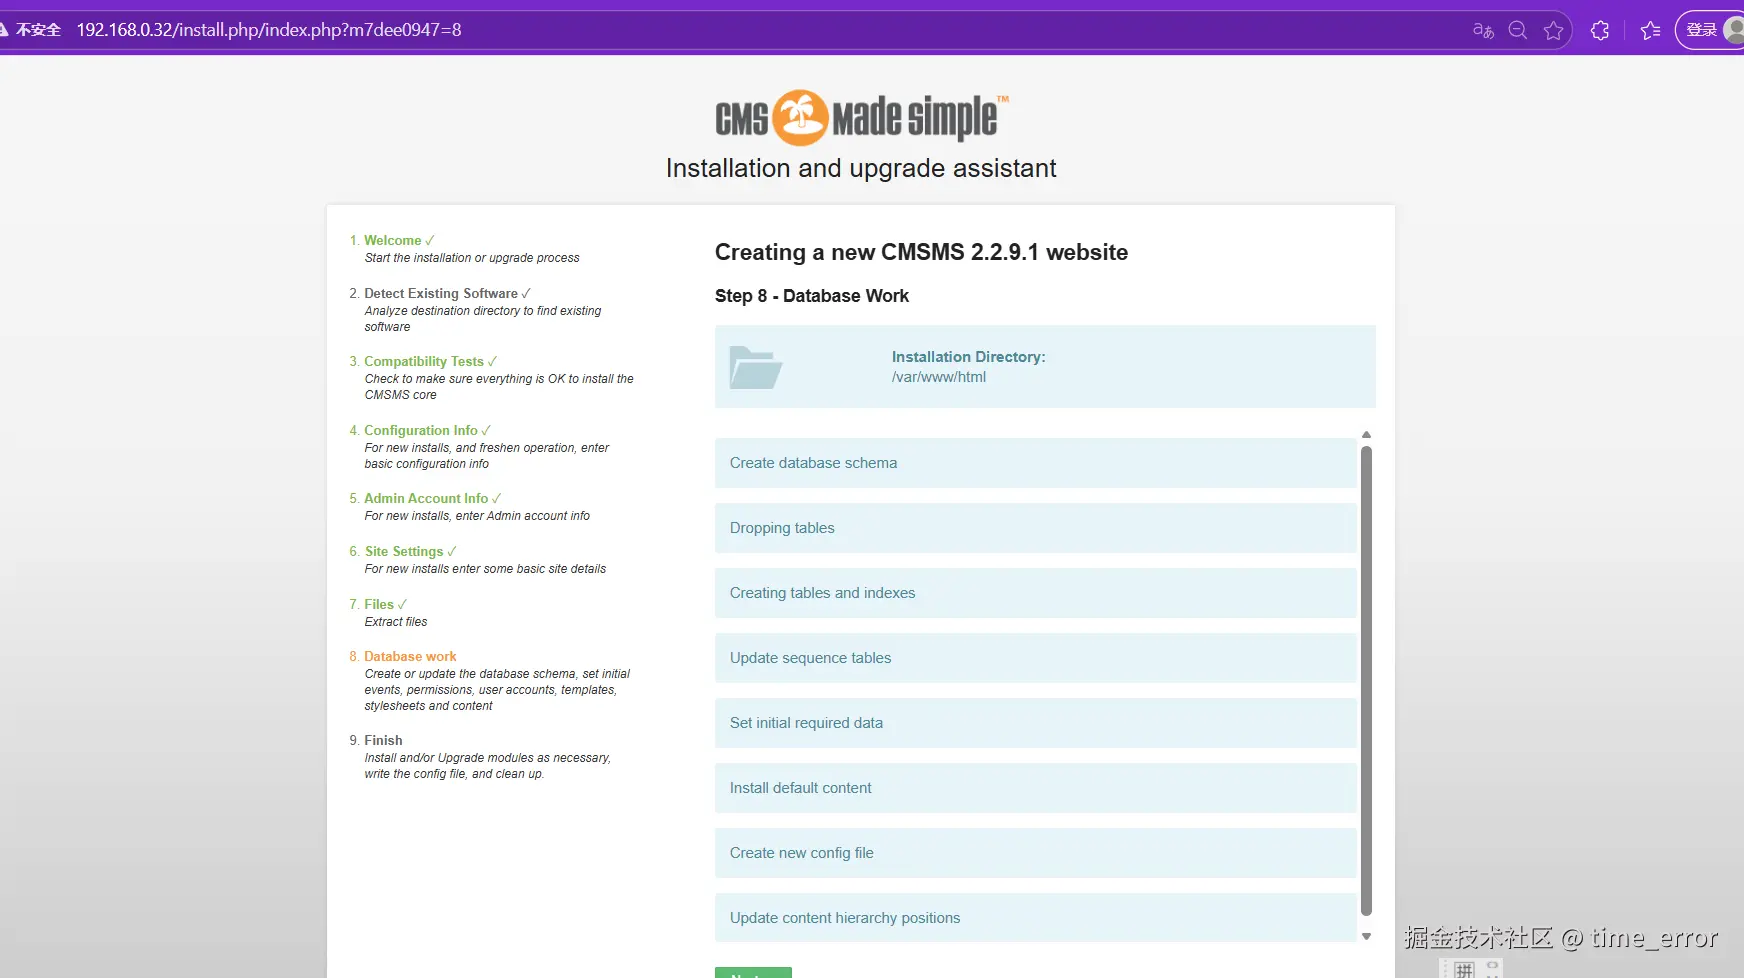Click the scrollbar down arrow on progress panel
The height and width of the screenshot is (978, 1744).
point(1366,936)
